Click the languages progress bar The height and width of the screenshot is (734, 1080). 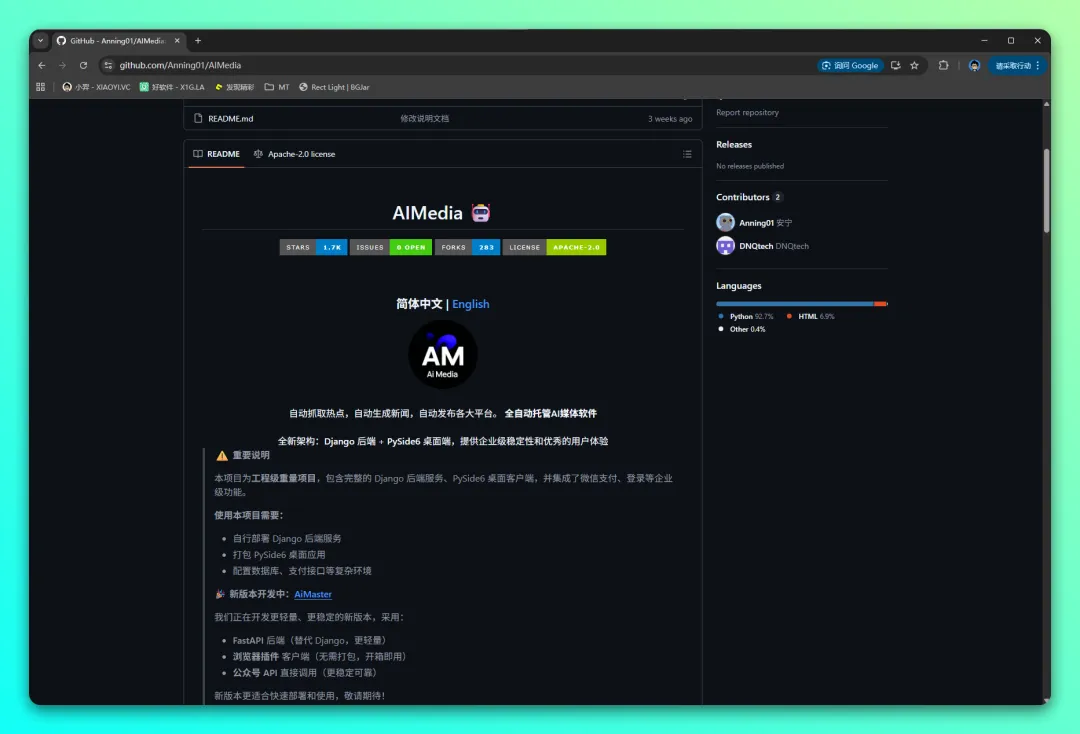point(802,304)
